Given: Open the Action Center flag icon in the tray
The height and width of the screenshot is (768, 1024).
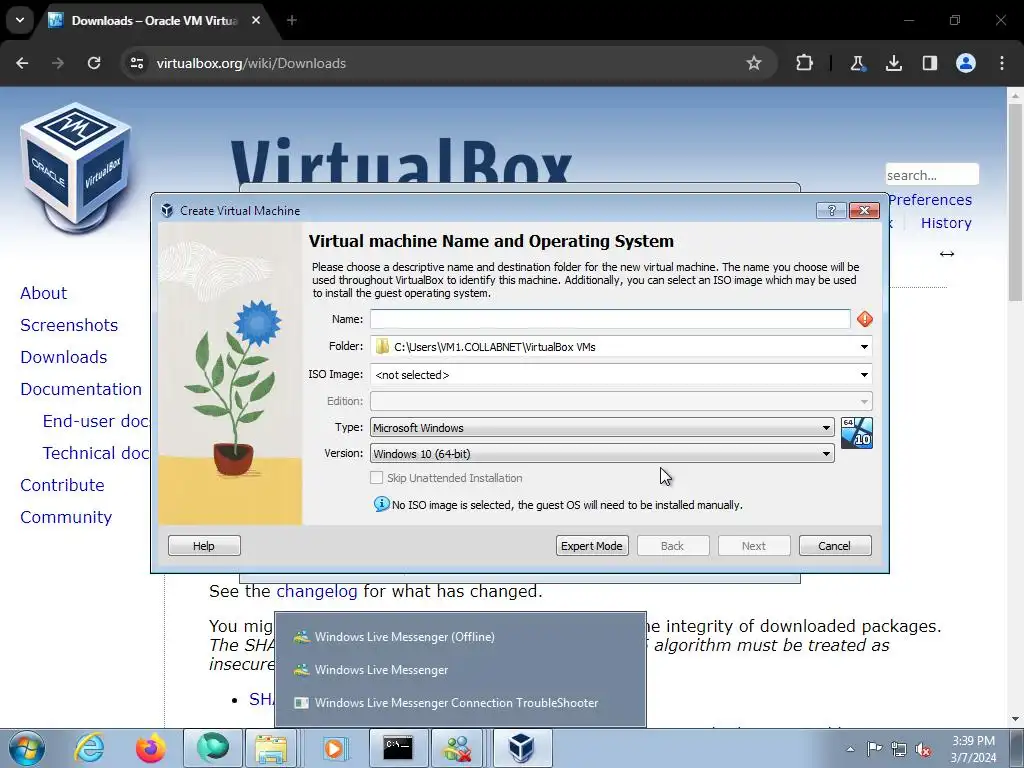Looking at the screenshot, I should [x=874, y=749].
